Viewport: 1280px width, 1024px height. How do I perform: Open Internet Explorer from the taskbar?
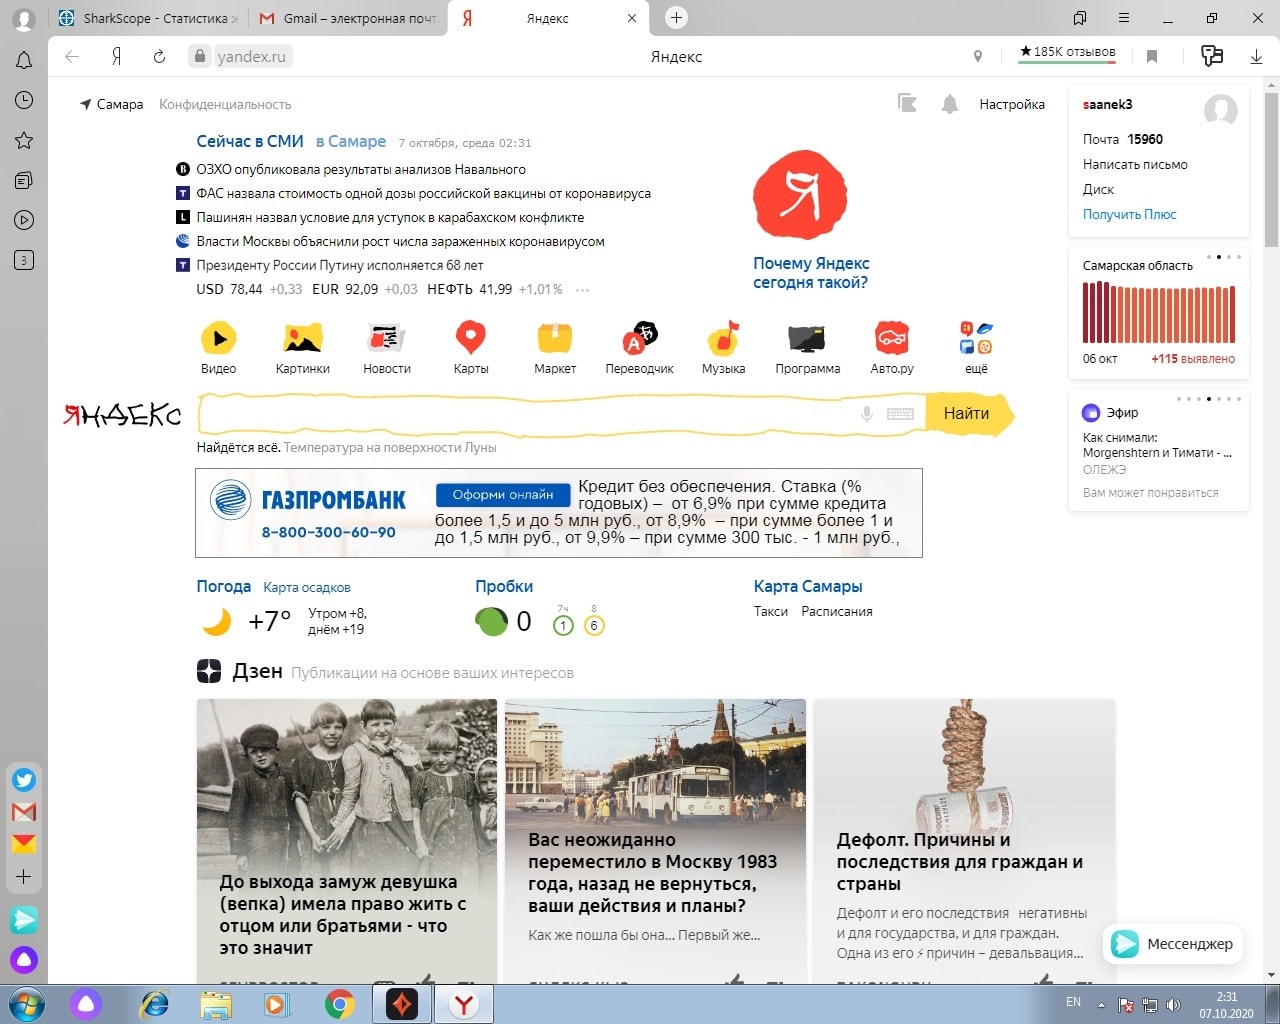click(x=154, y=1004)
